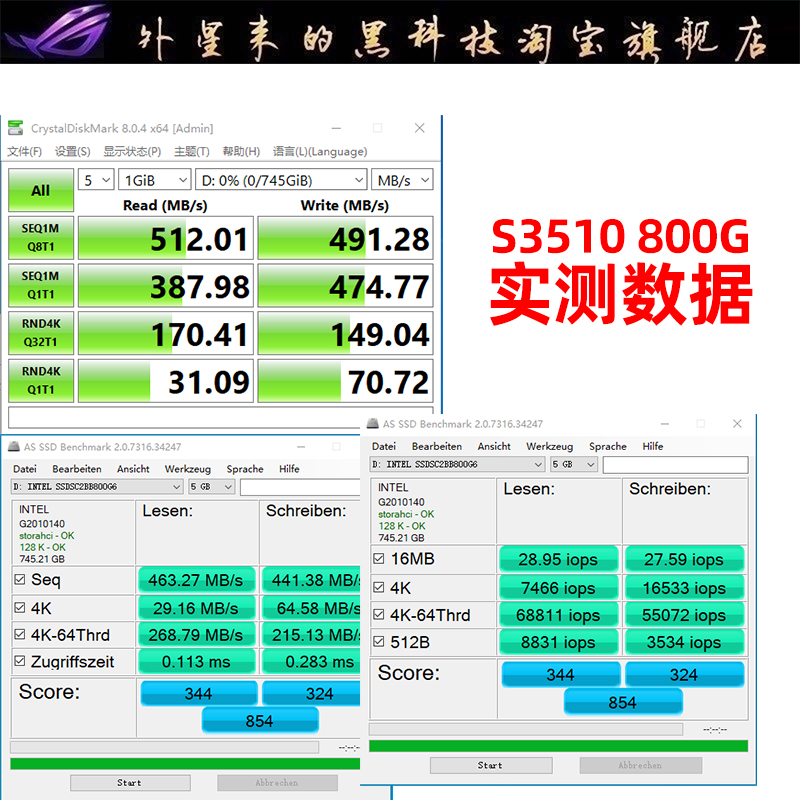Click Start button in AS SSD MB/s window
The image size is (800, 800).
click(130, 783)
